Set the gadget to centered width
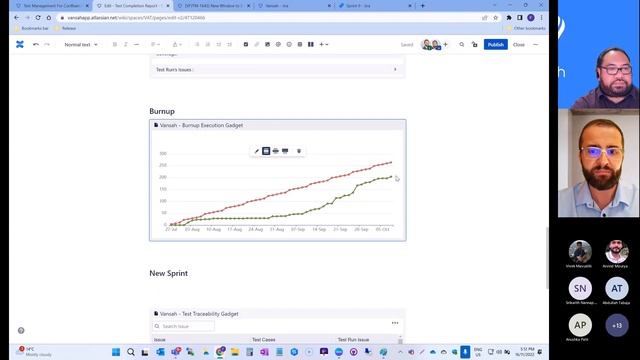640x360 pixels. [266, 151]
